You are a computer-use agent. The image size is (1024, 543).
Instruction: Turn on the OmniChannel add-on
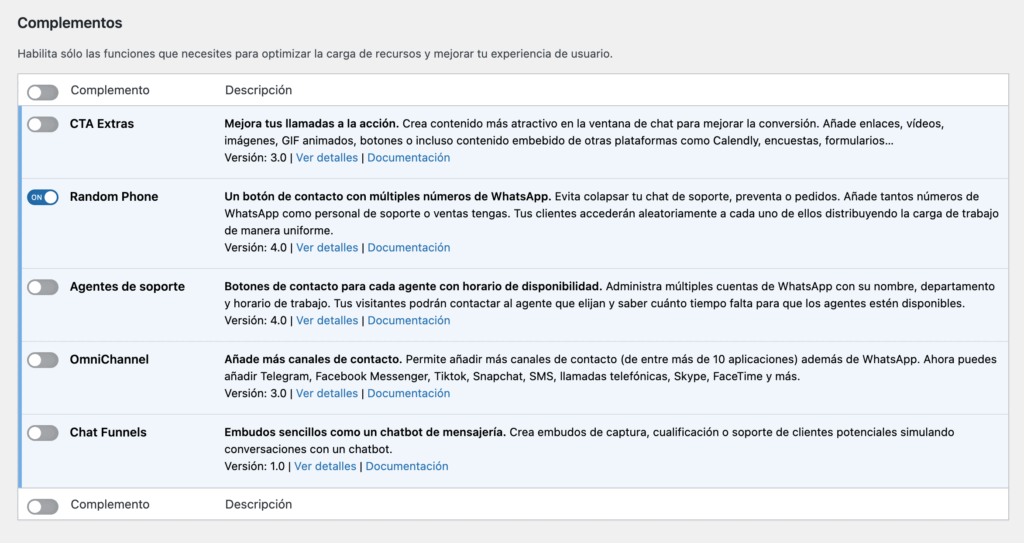point(43,360)
